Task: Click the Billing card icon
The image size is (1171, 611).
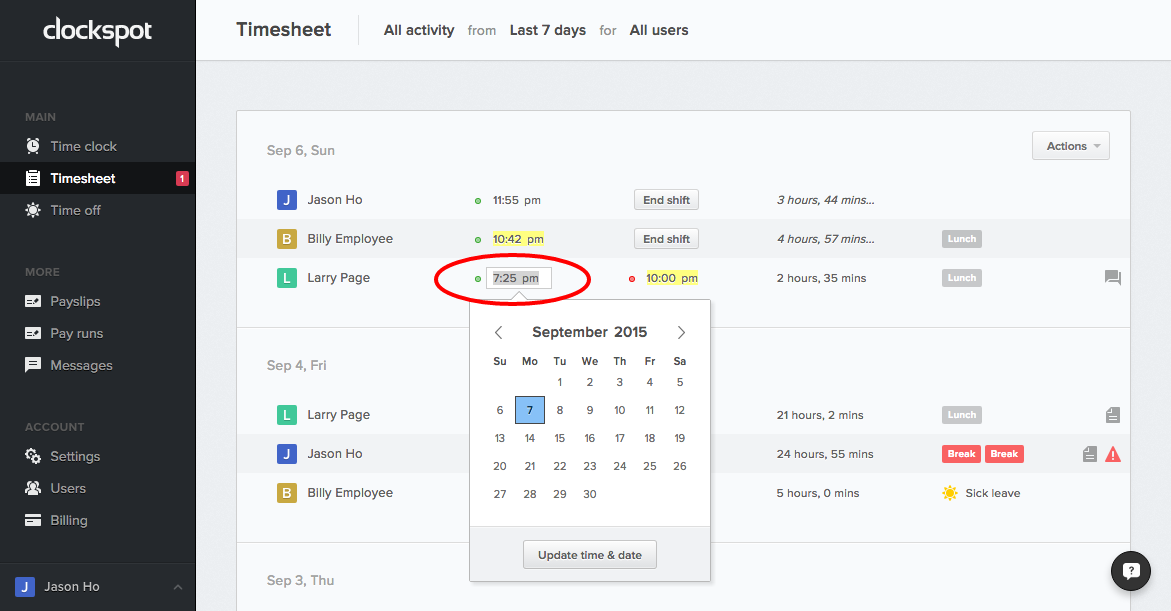Action: [33, 520]
